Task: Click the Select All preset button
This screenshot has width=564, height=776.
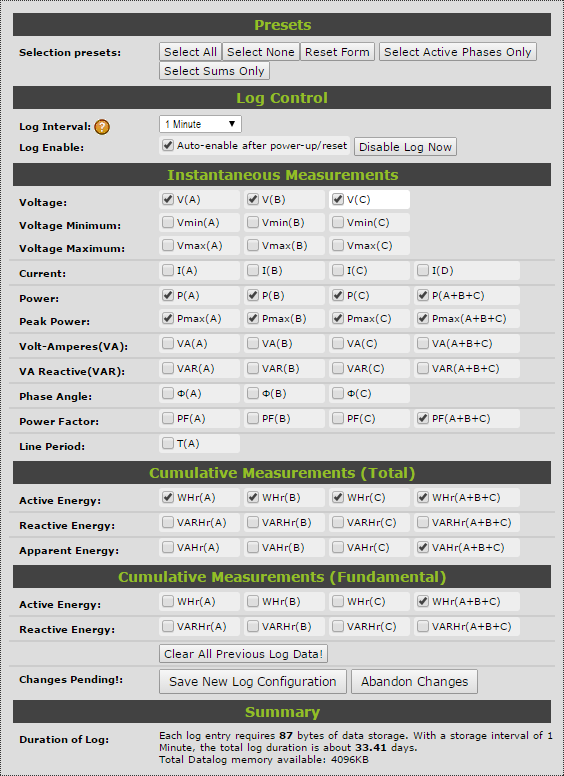Action: [x=190, y=52]
